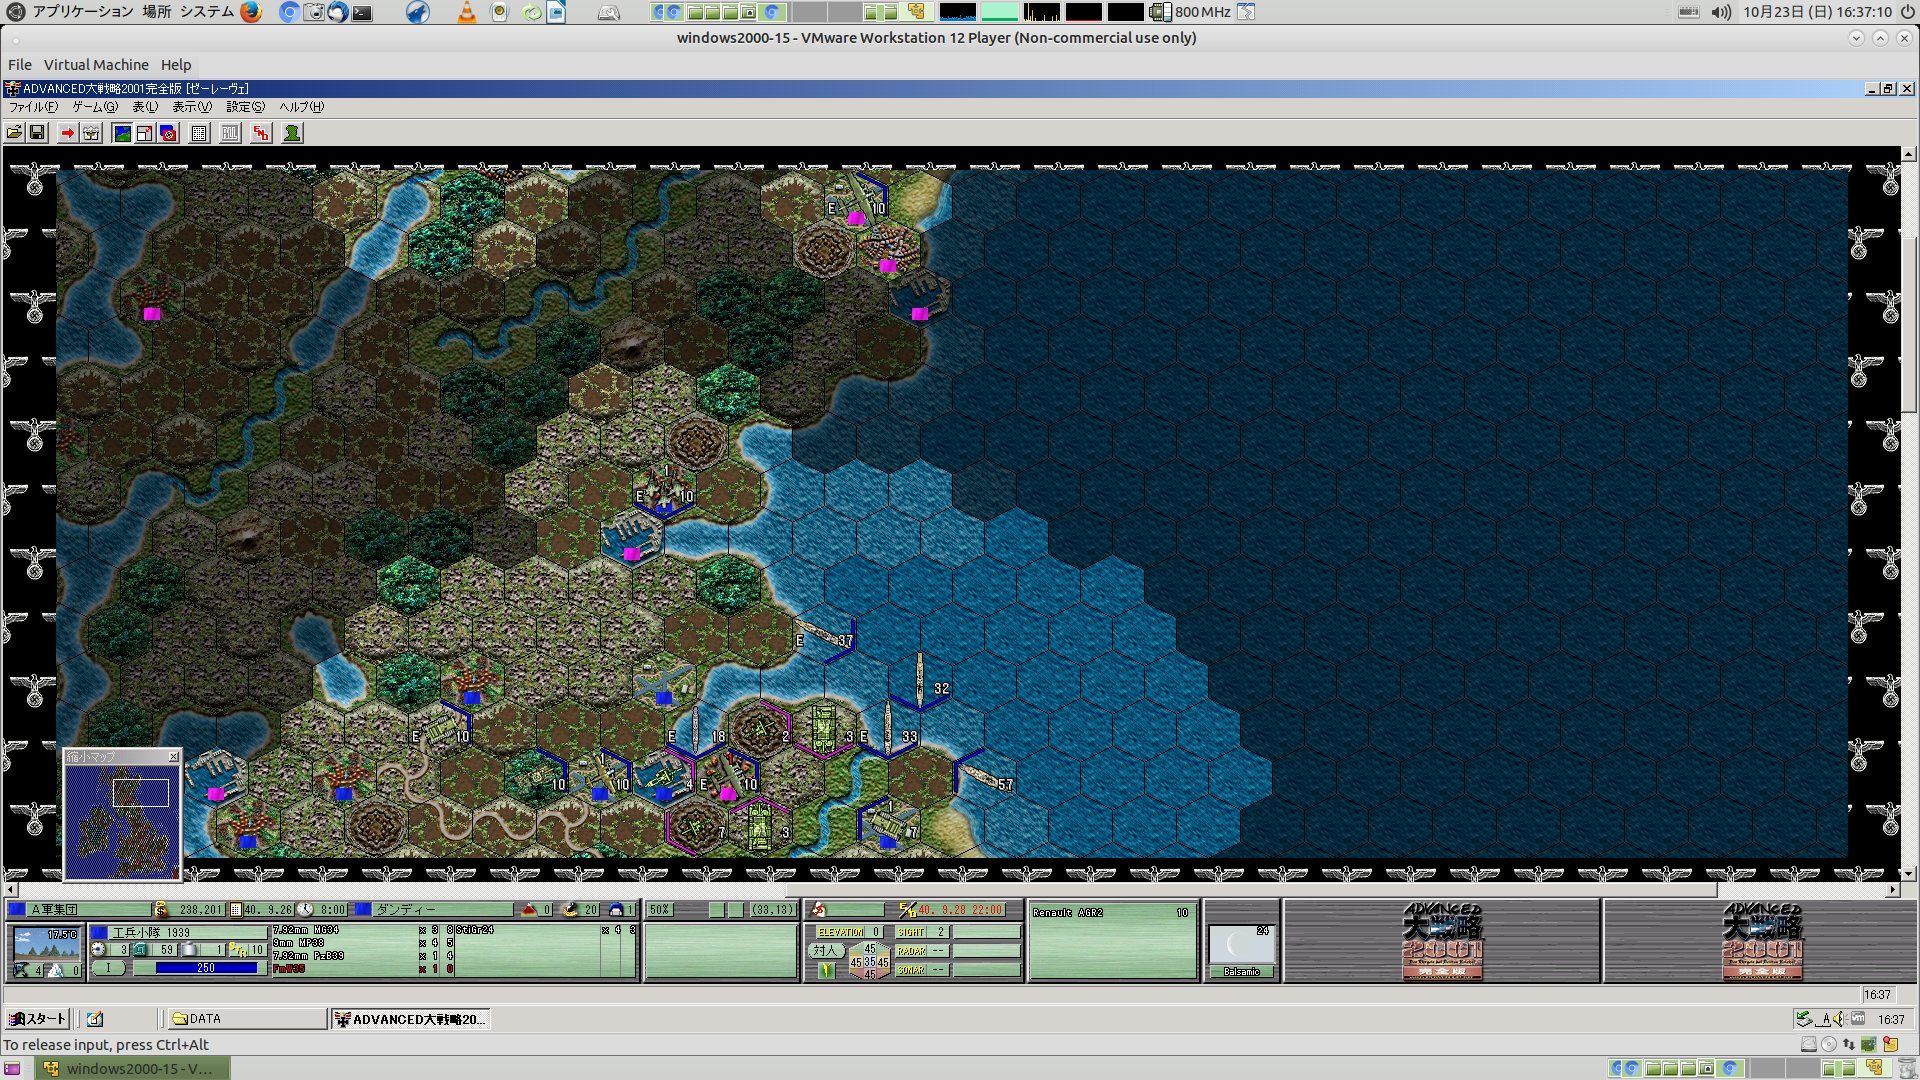
Task: Open the 表(L) menu
Action: (x=145, y=107)
